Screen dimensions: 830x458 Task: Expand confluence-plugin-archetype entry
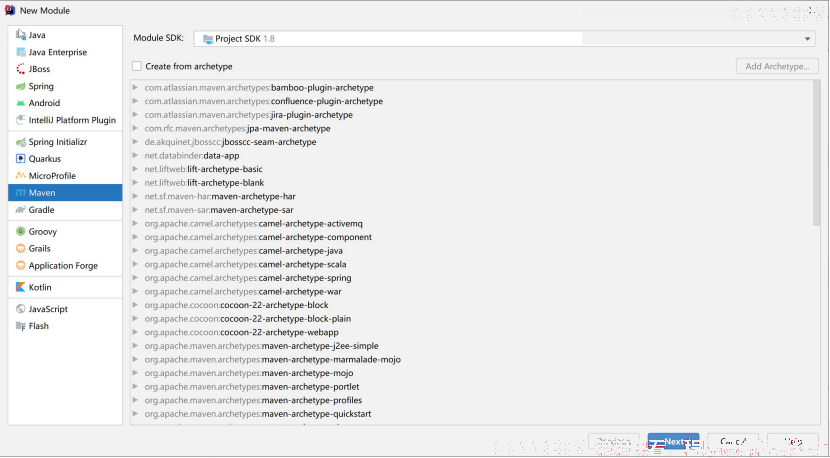tap(136, 101)
